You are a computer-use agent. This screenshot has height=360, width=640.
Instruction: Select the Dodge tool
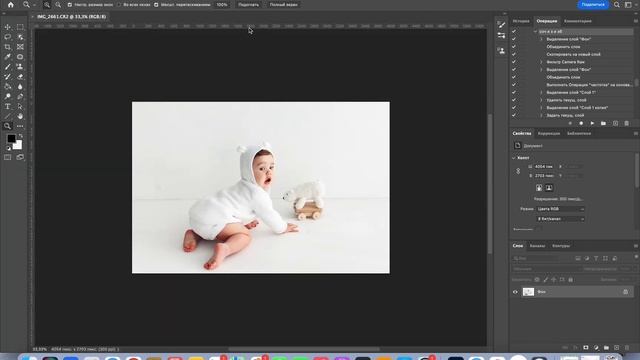tap(8, 96)
